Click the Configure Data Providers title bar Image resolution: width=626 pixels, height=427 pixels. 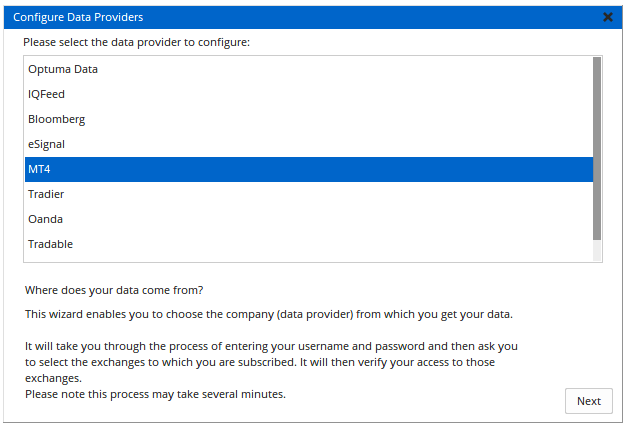(300, 17)
